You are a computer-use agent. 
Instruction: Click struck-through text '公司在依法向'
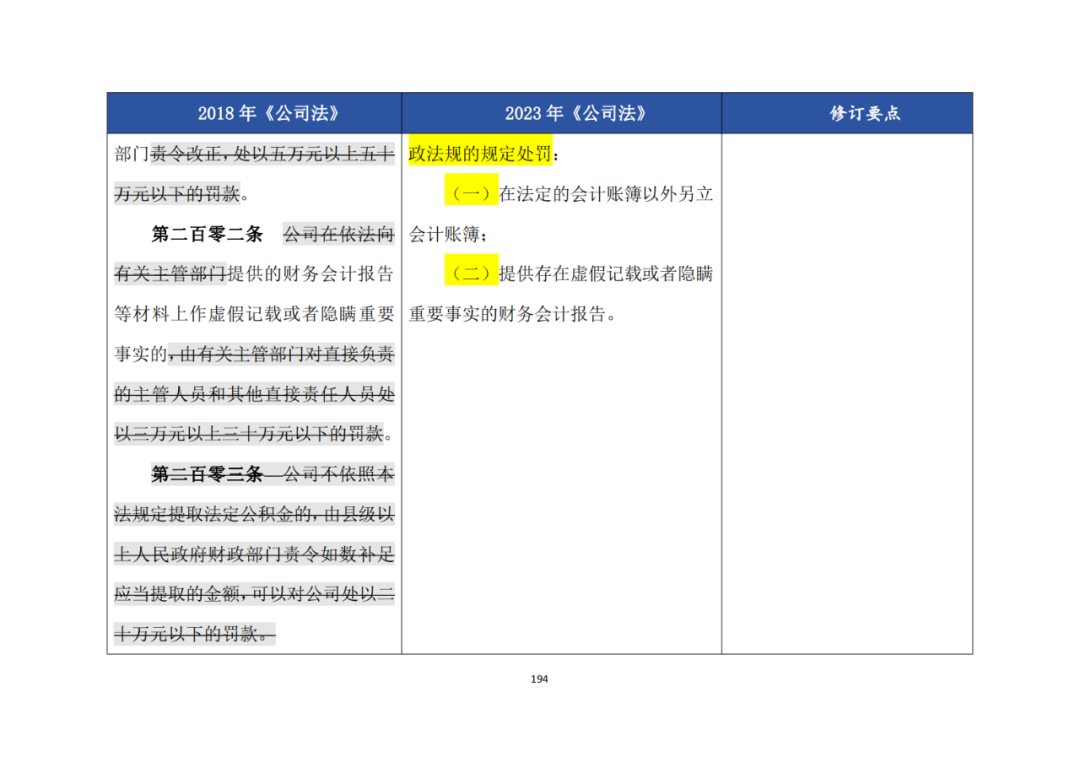tap(339, 234)
